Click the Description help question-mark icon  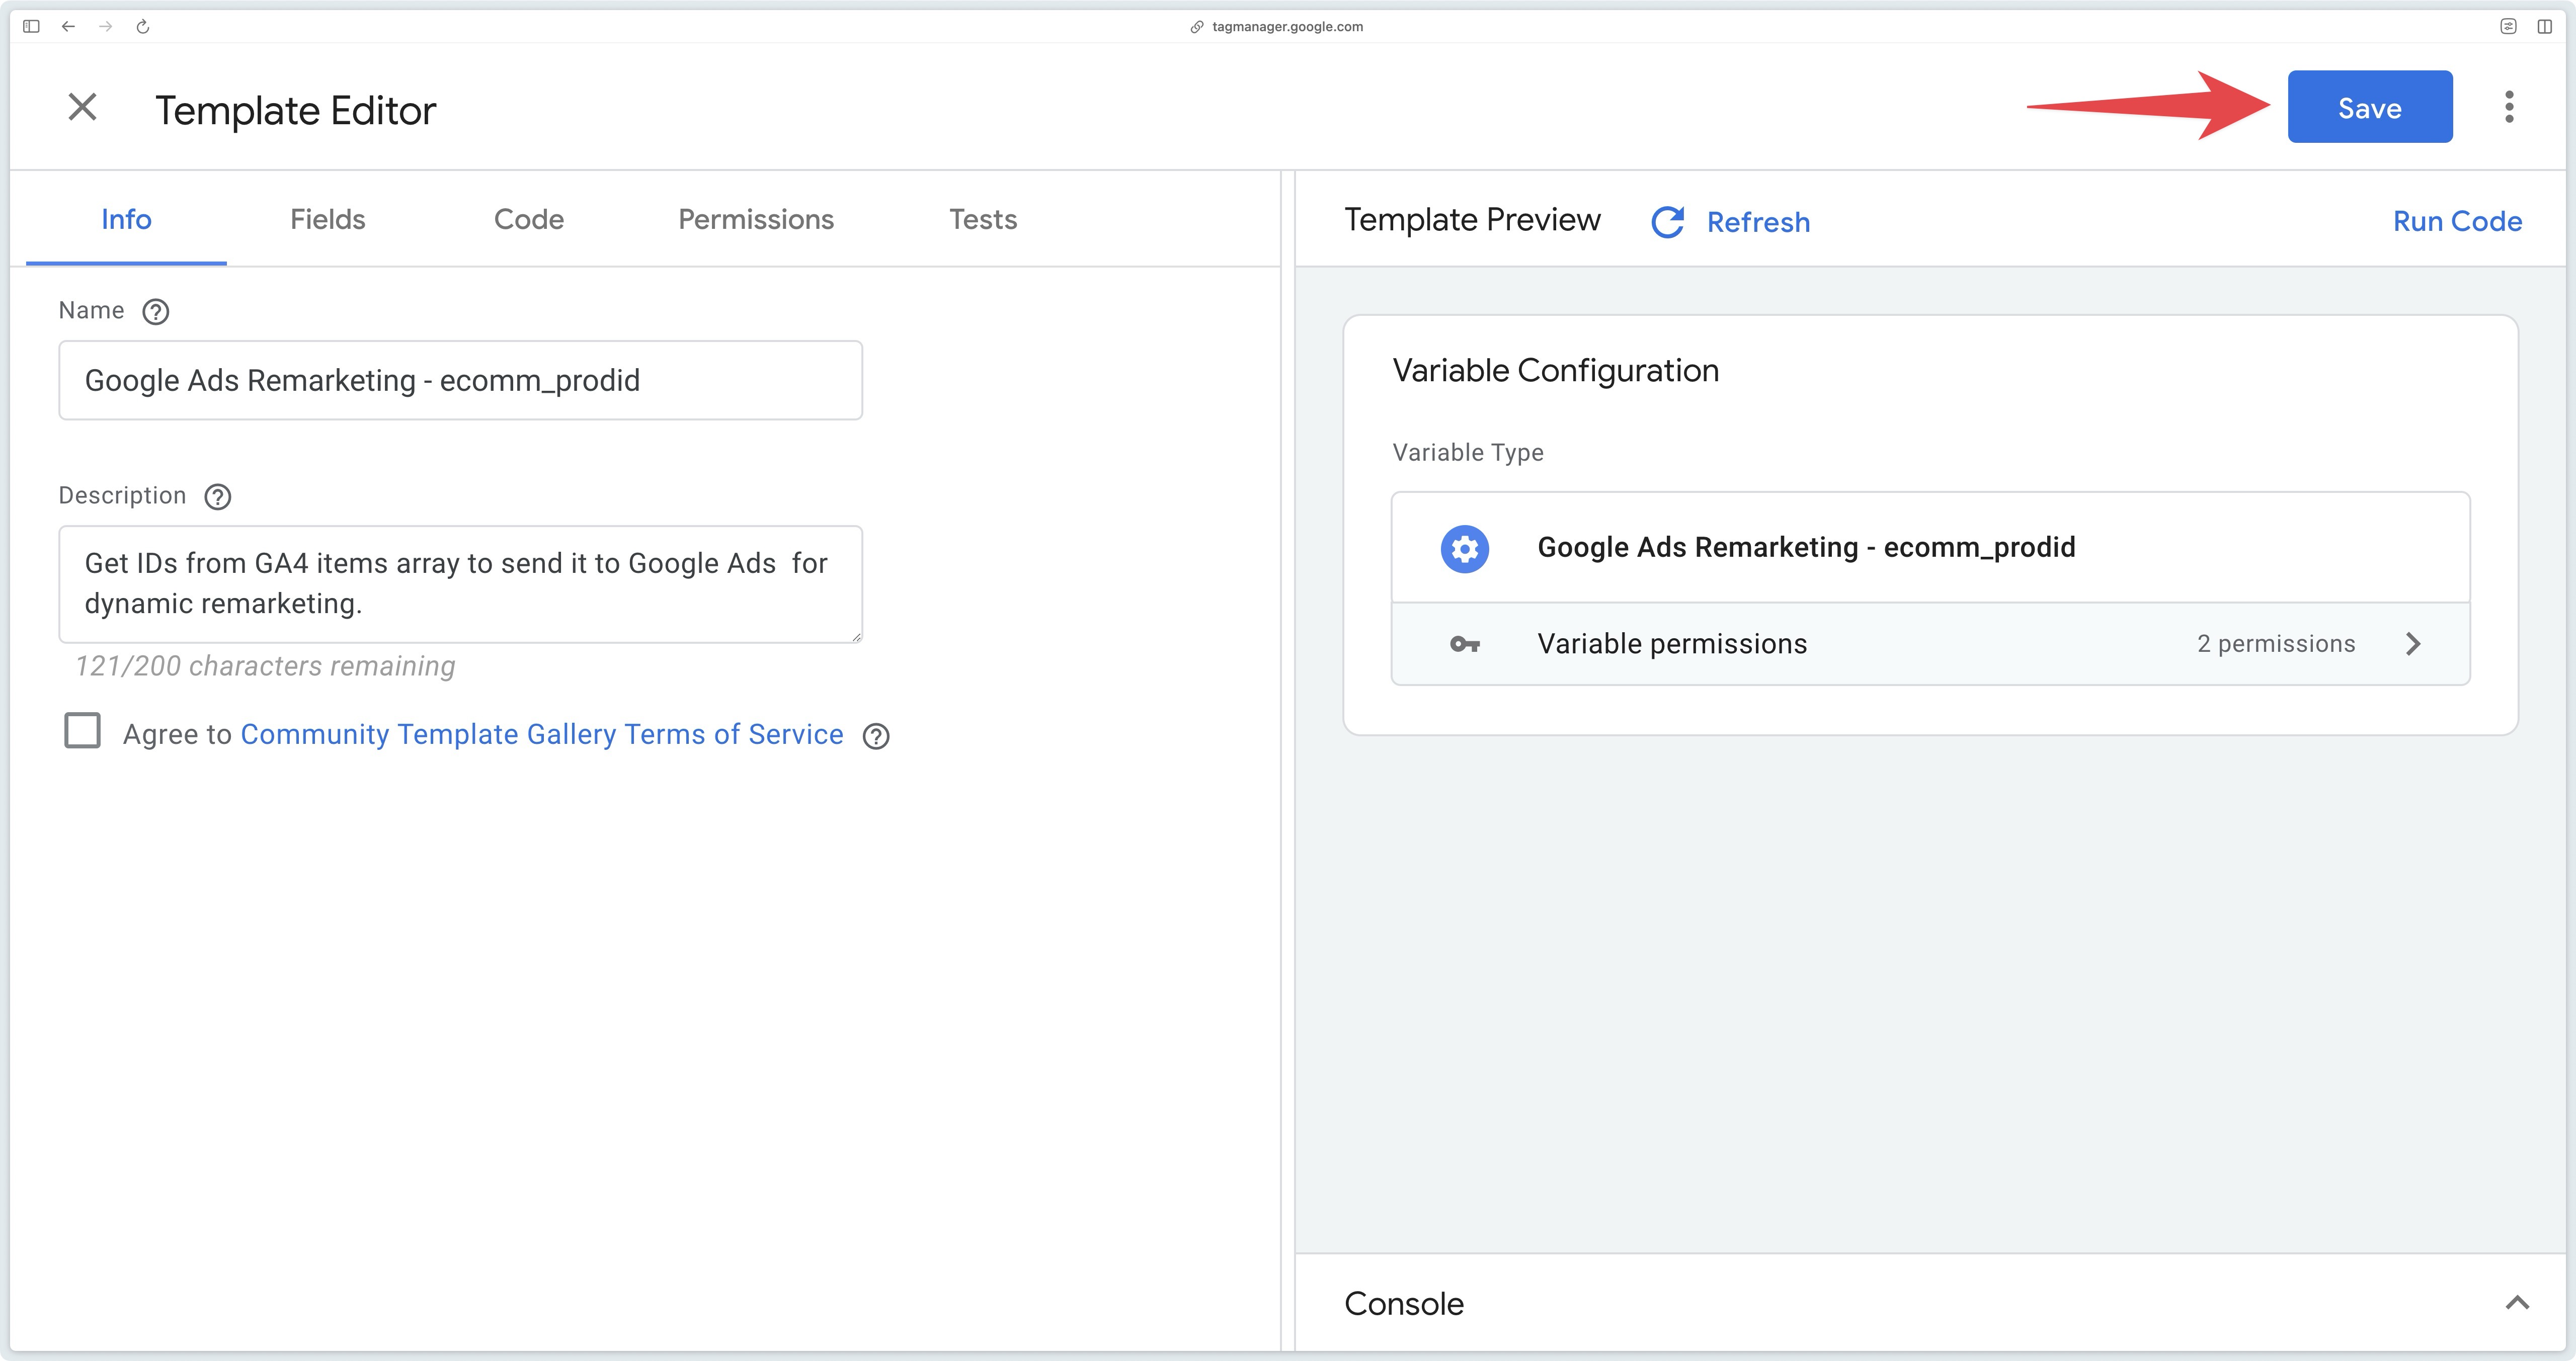pos(217,497)
